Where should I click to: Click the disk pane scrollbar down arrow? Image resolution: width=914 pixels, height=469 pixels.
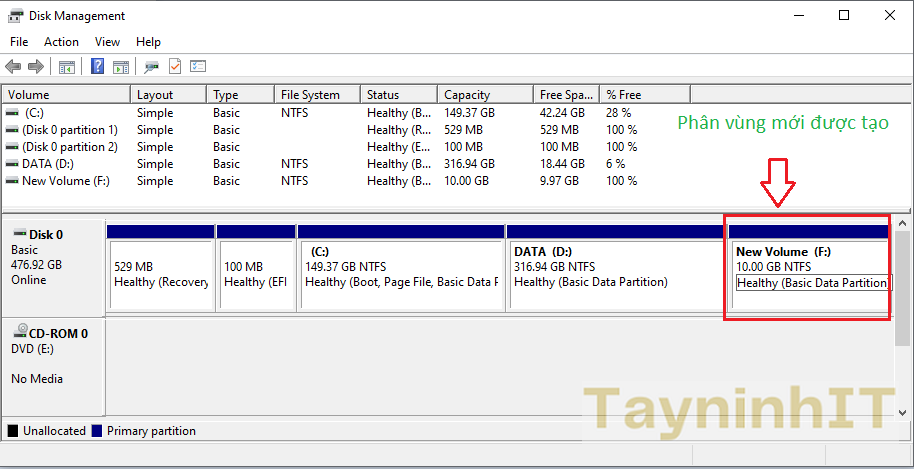903,412
